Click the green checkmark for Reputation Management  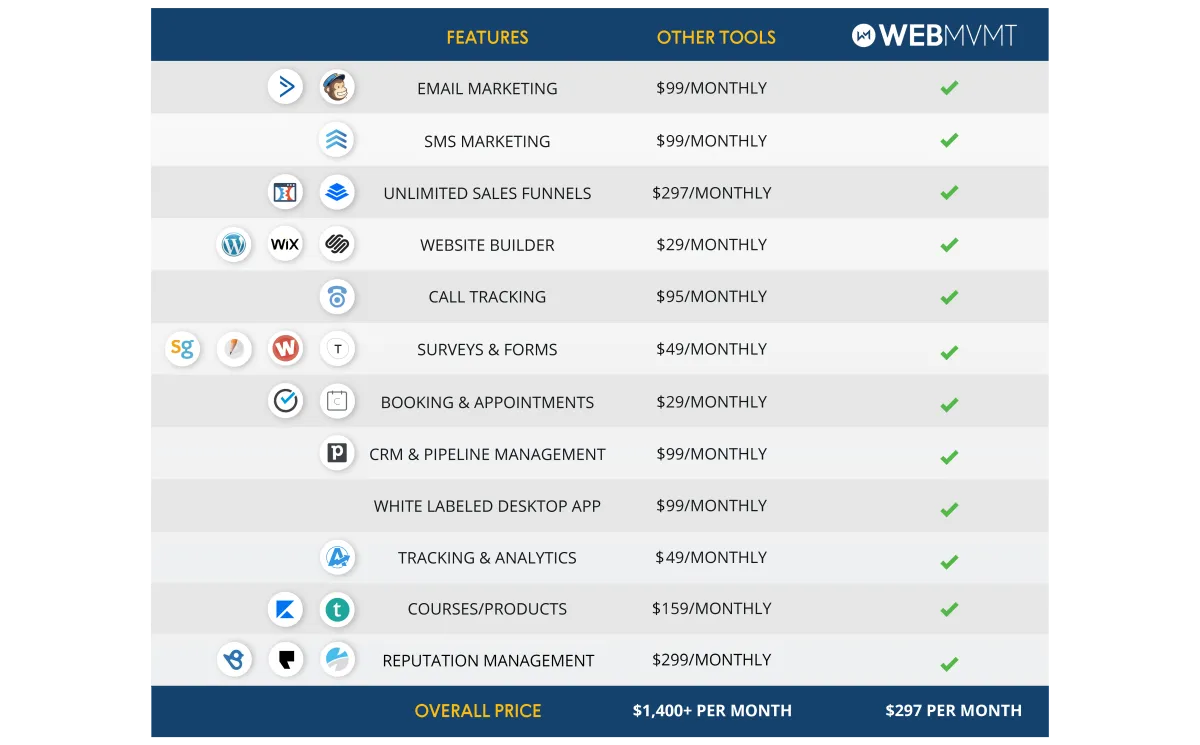949,663
